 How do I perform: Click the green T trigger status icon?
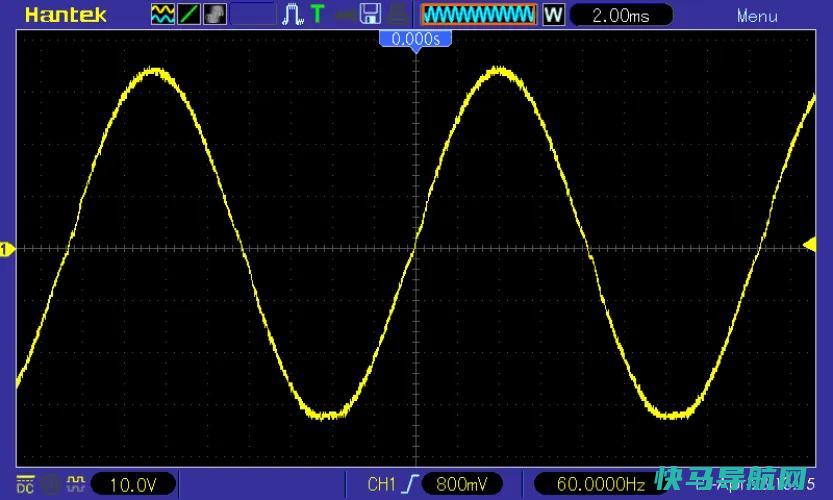(x=317, y=14)
